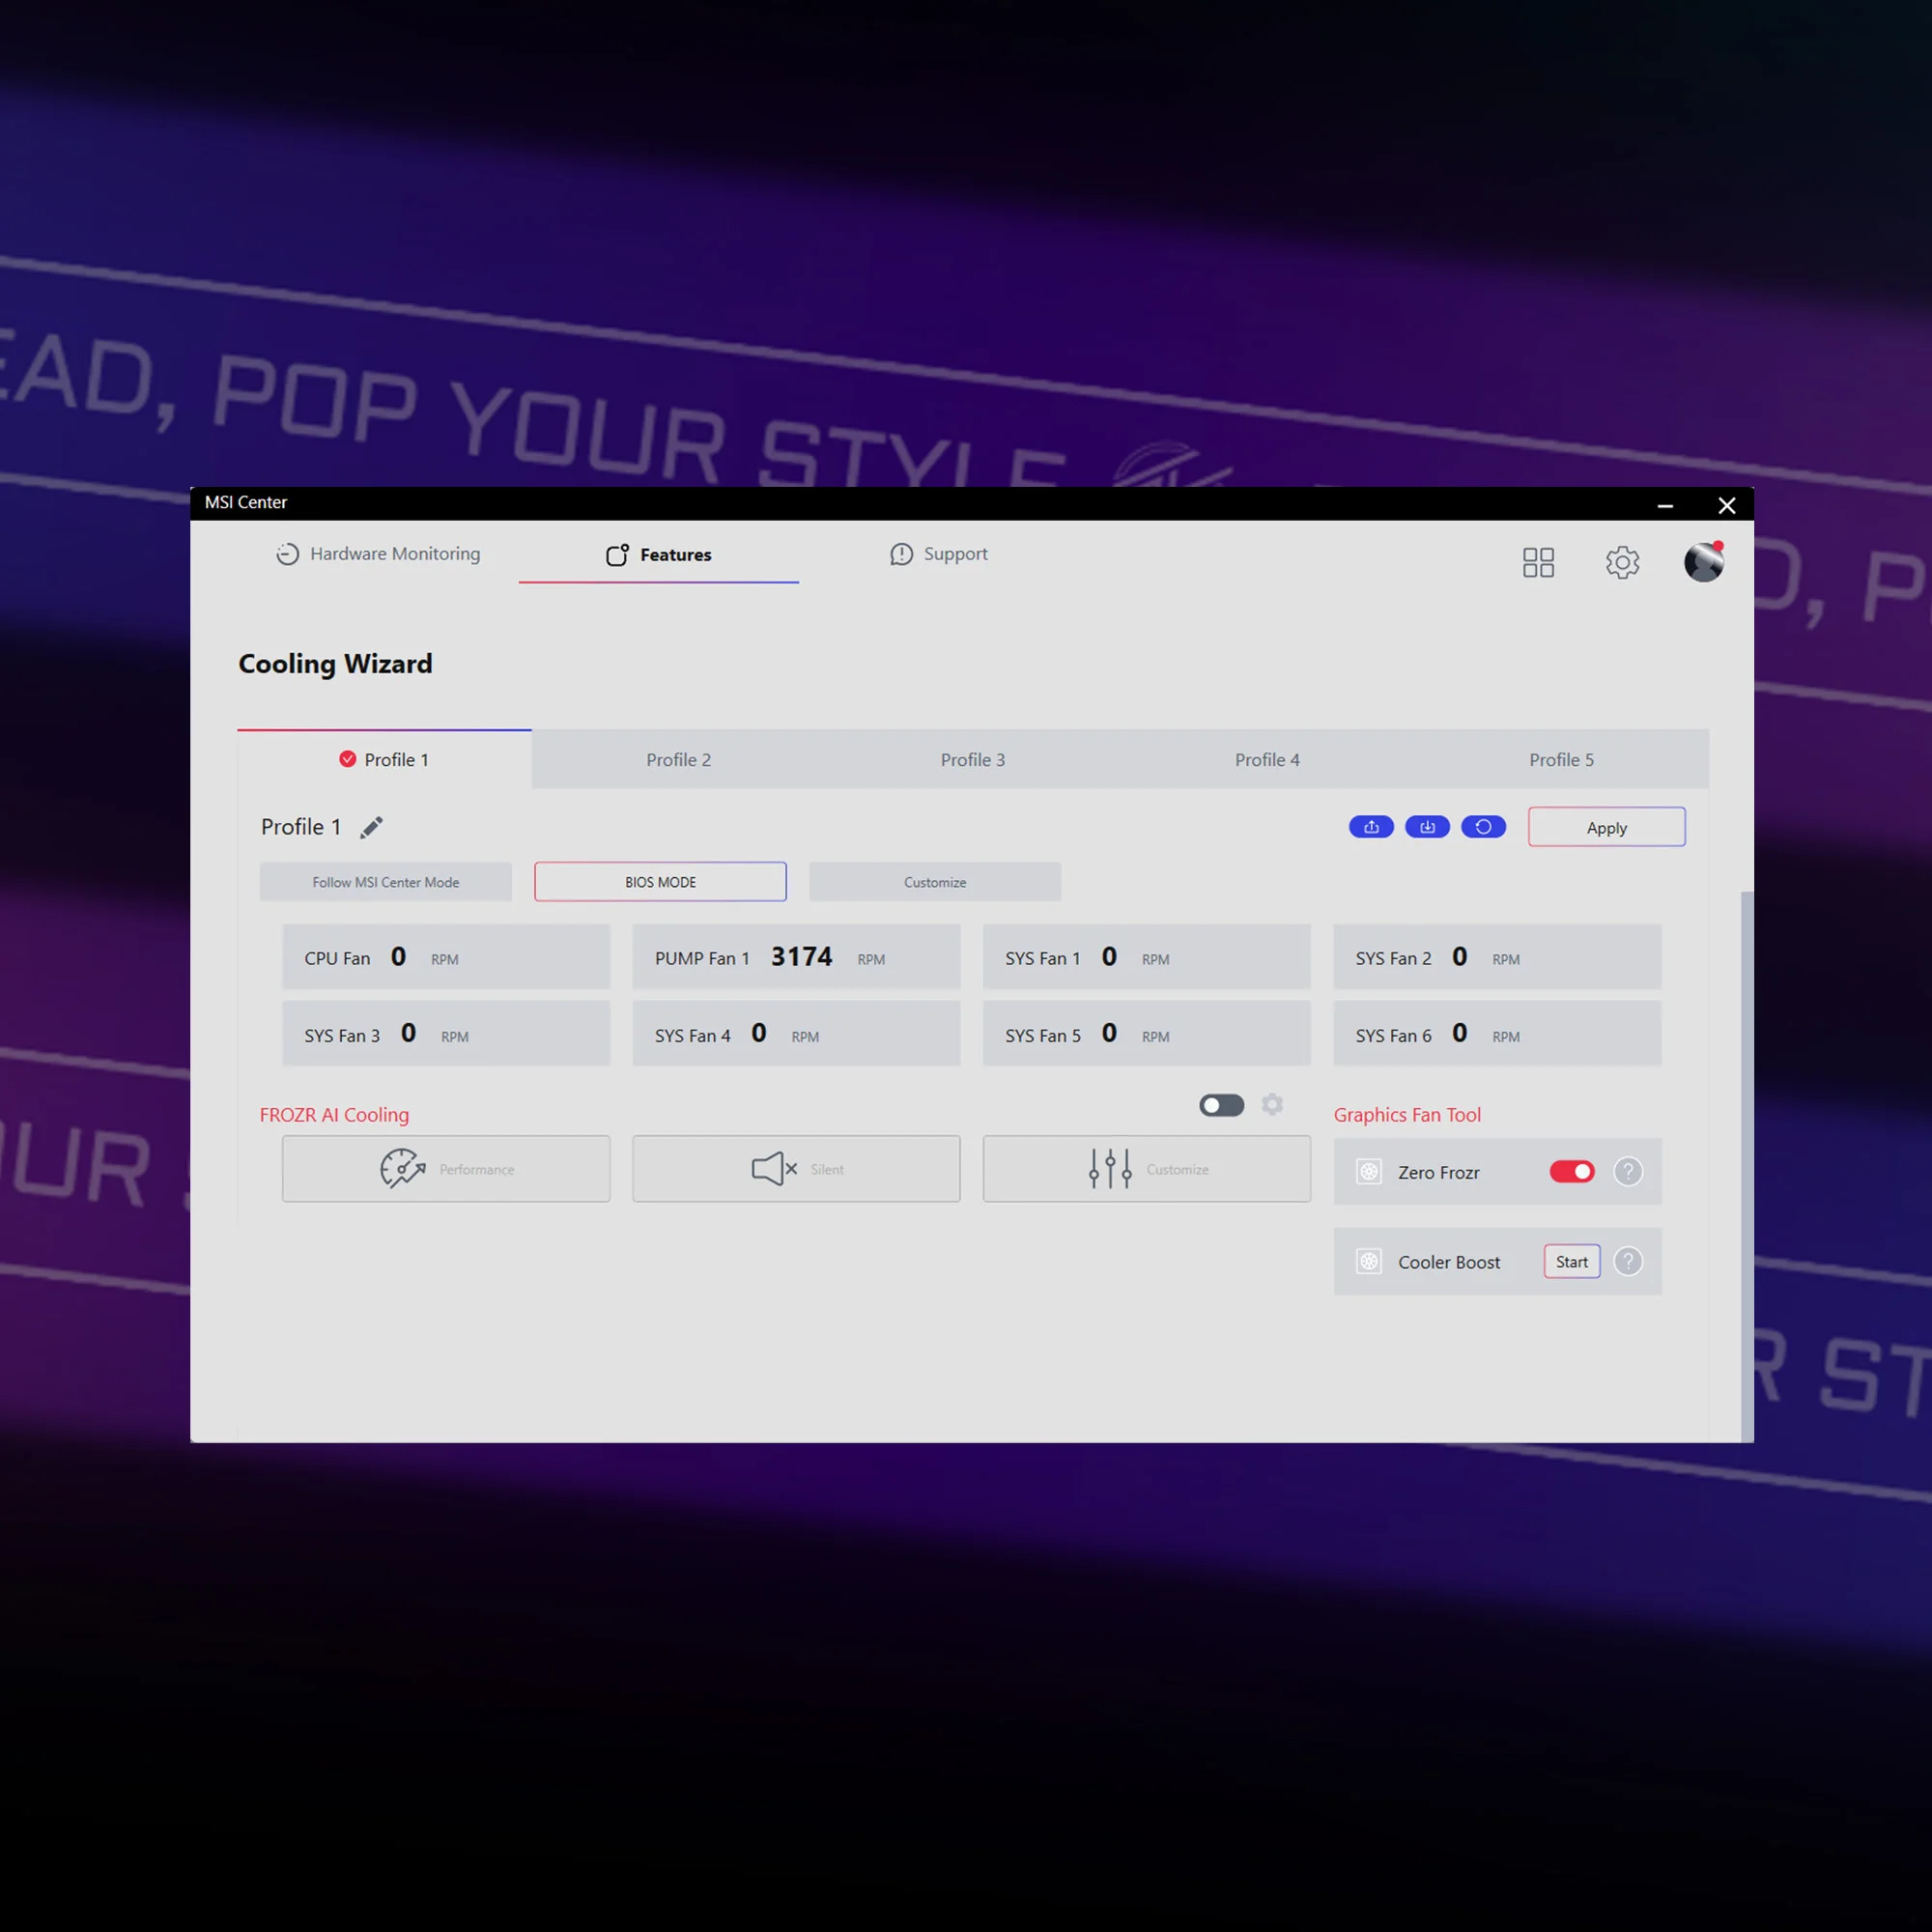This screenshot has height=1932, width=1932.
Task: Select the SYS Fan 6 tile
Action: [1497, 1034]
